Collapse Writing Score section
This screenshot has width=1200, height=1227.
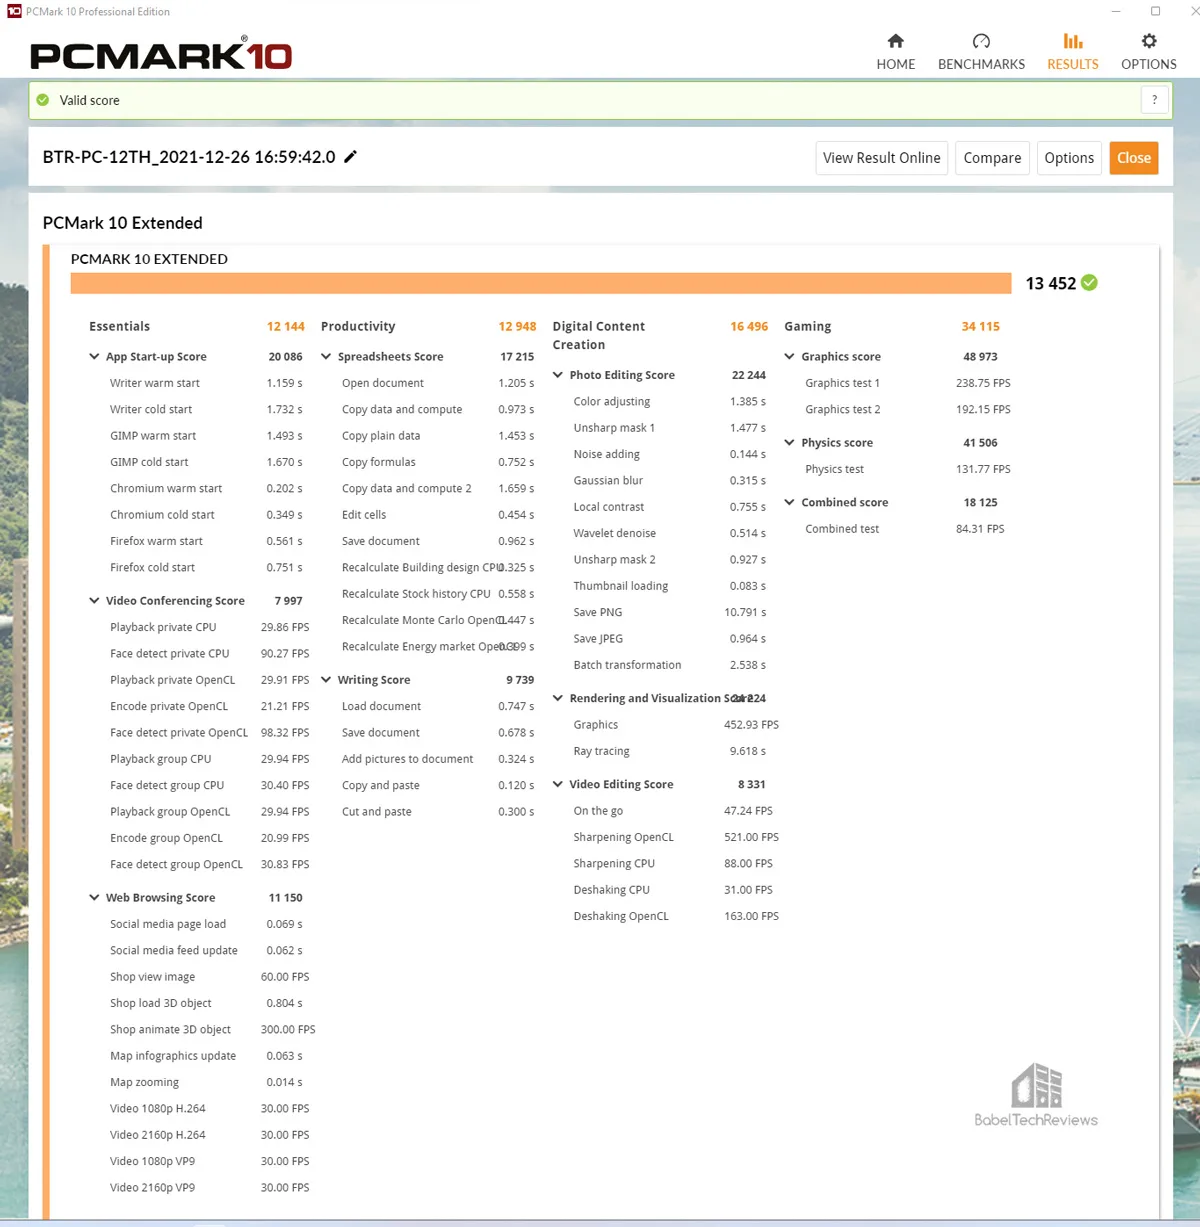(x=326, y=680)
